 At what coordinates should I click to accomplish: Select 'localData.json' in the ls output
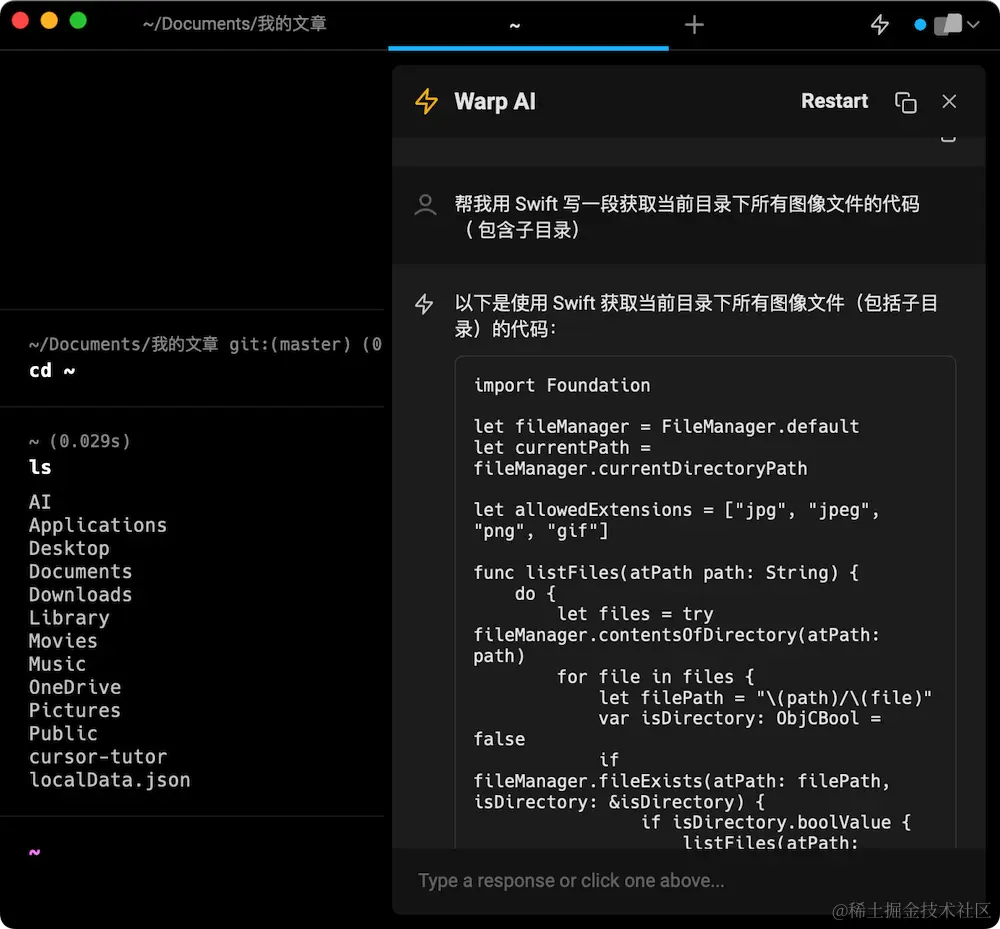[110, 780]
